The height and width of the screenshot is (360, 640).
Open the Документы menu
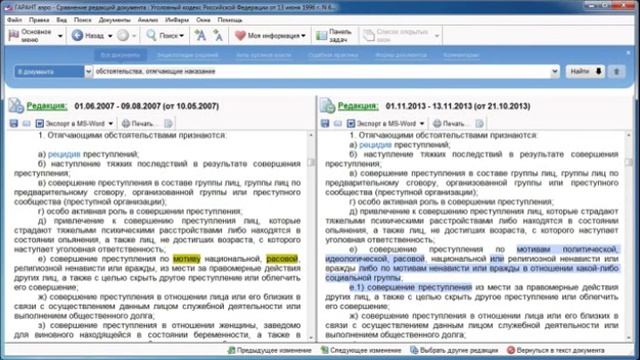(x=115, y=20)
